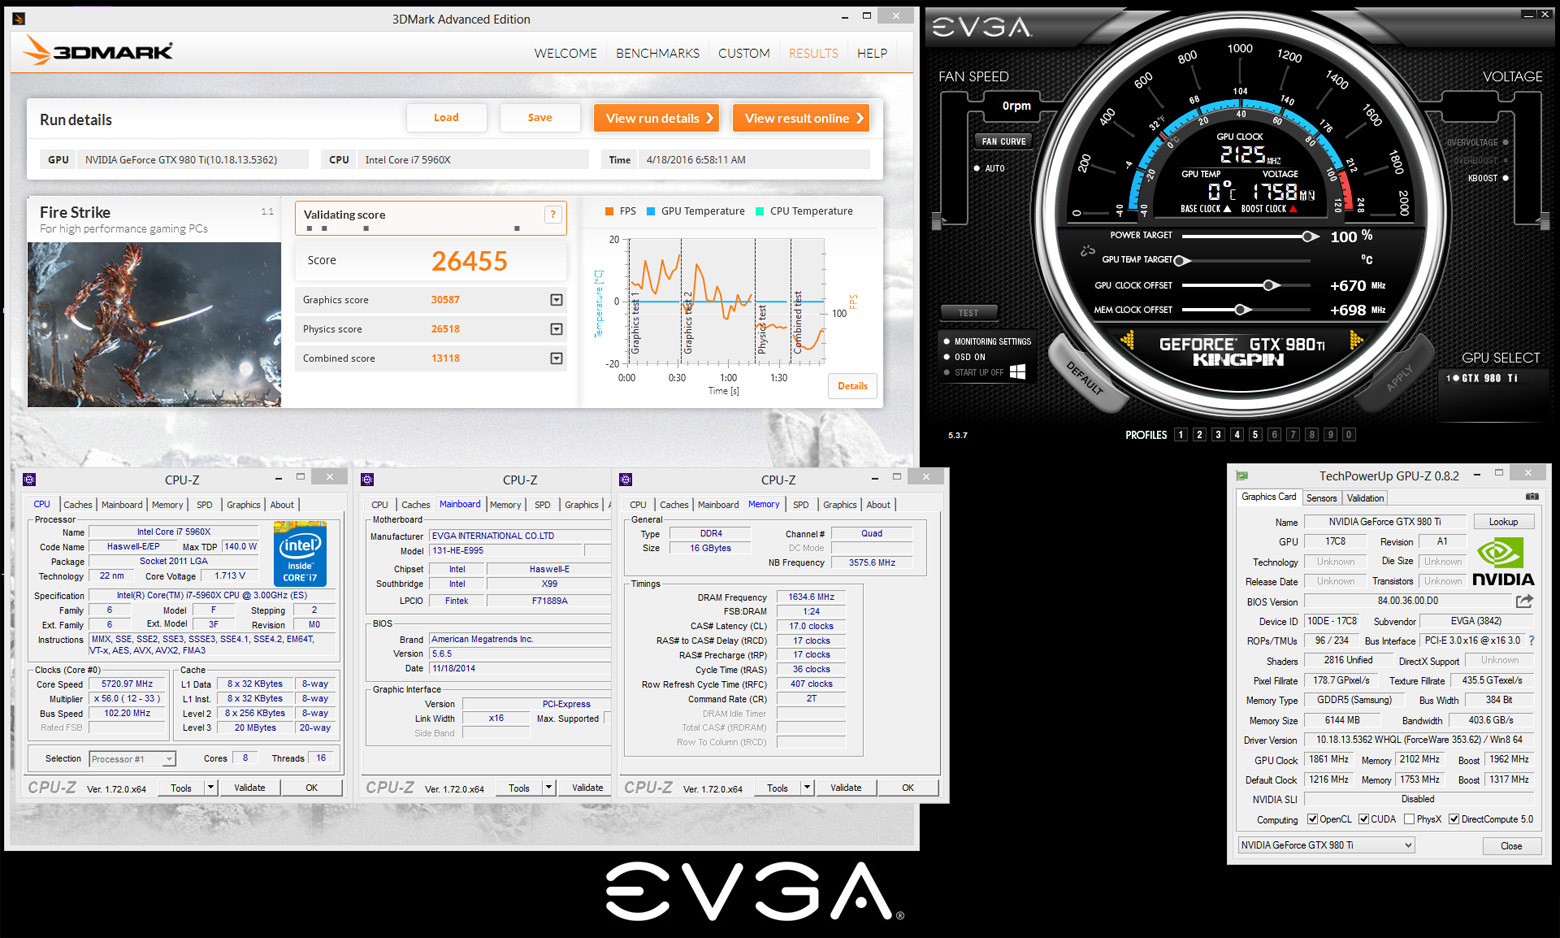Switch to the Sensors tab in GPU-Z
The width and height of the screenshot is (1560, 938).
[x=1321, y=498]
